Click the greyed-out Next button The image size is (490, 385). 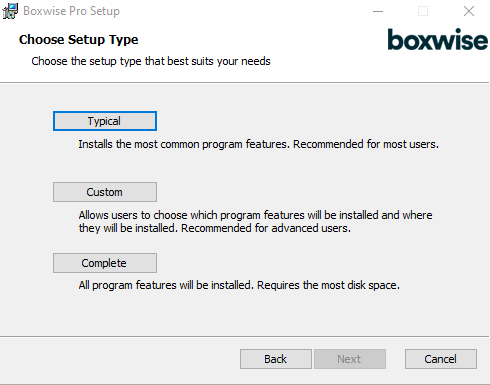(350, 359)
